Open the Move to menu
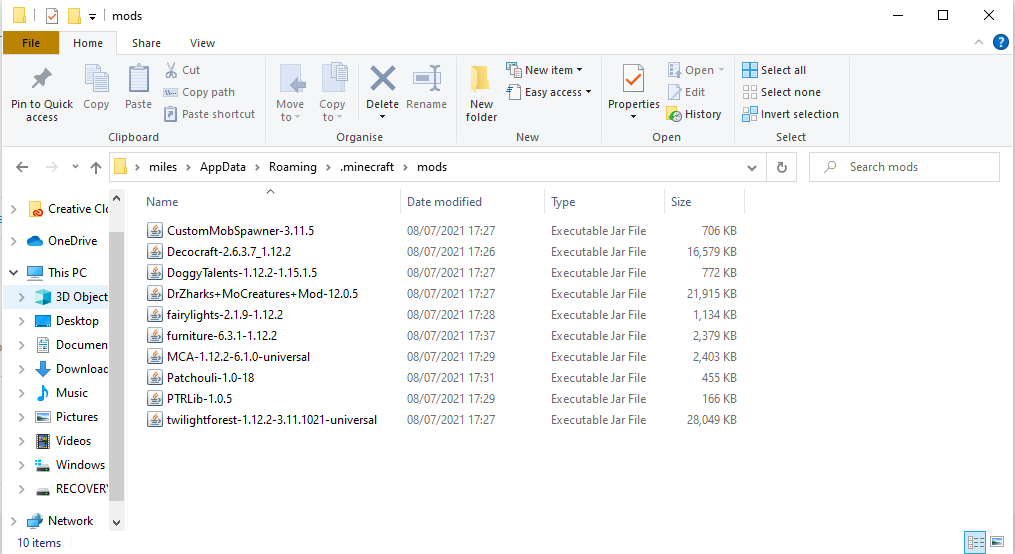Image resolution: width=1015 pixels, height=554 pixels. tap(290, 94)
